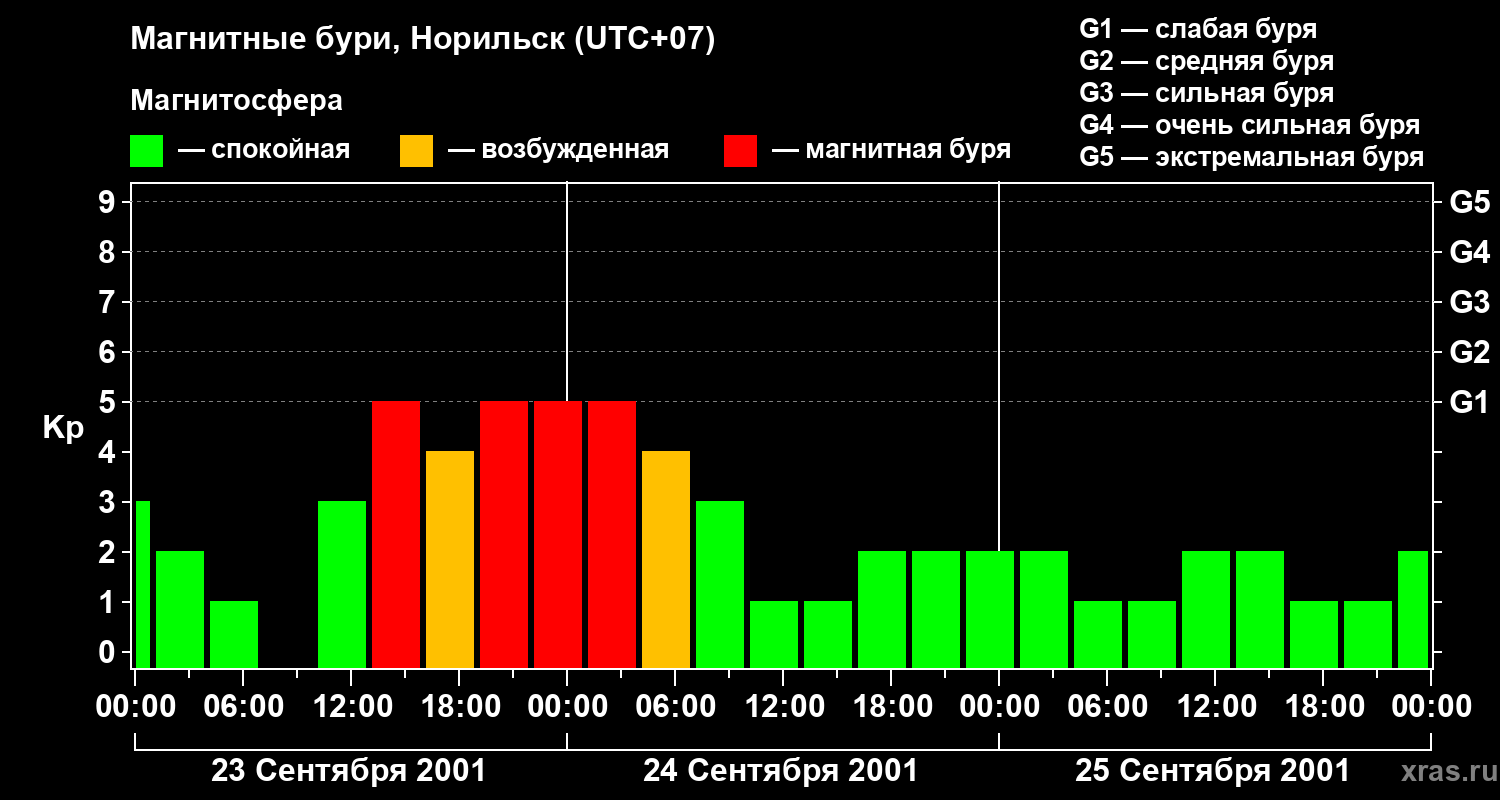Click the G5 label on right axis
1500x800 pixels.
[x=1470, y=202]
